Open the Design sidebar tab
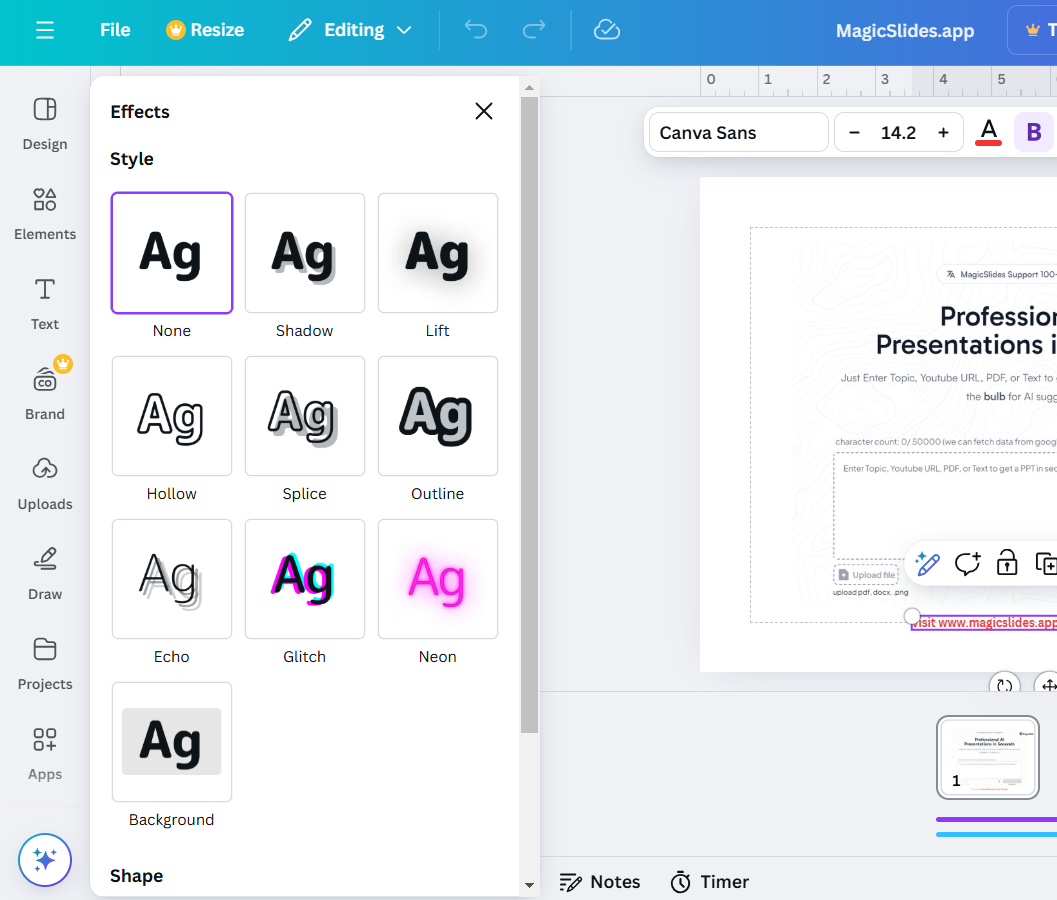 (45, 125)
